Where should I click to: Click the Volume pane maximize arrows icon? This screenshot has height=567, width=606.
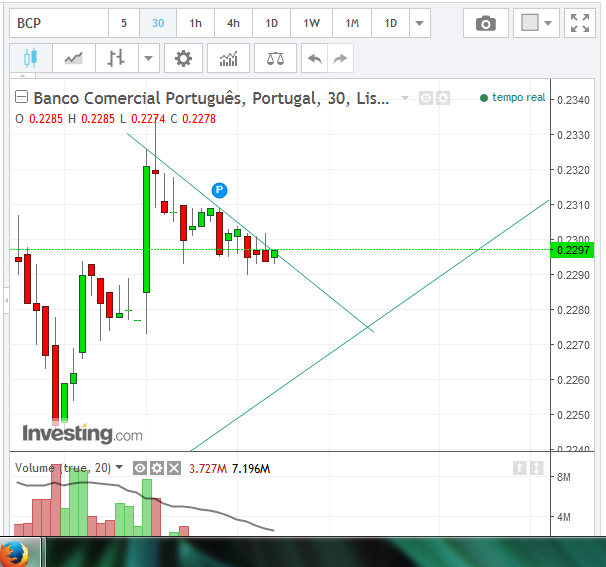[x=536, y=468]
